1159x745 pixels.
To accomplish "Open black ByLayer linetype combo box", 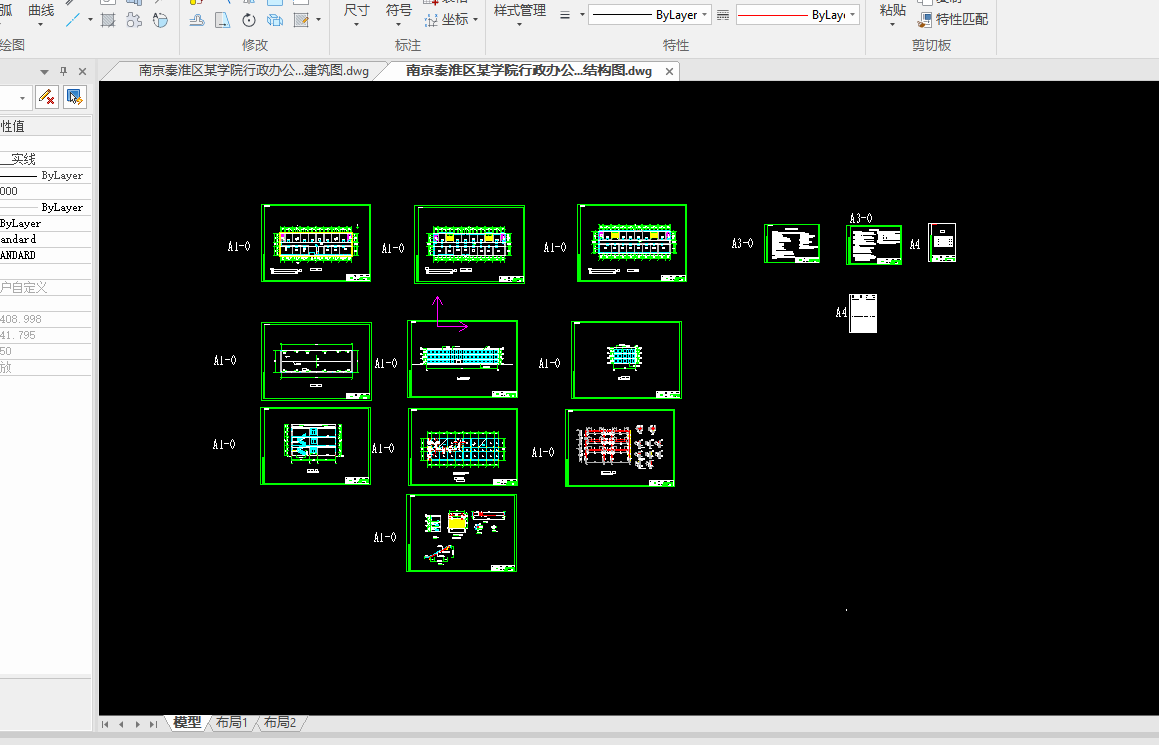I will pyautogui.click(x=650, y=15).
